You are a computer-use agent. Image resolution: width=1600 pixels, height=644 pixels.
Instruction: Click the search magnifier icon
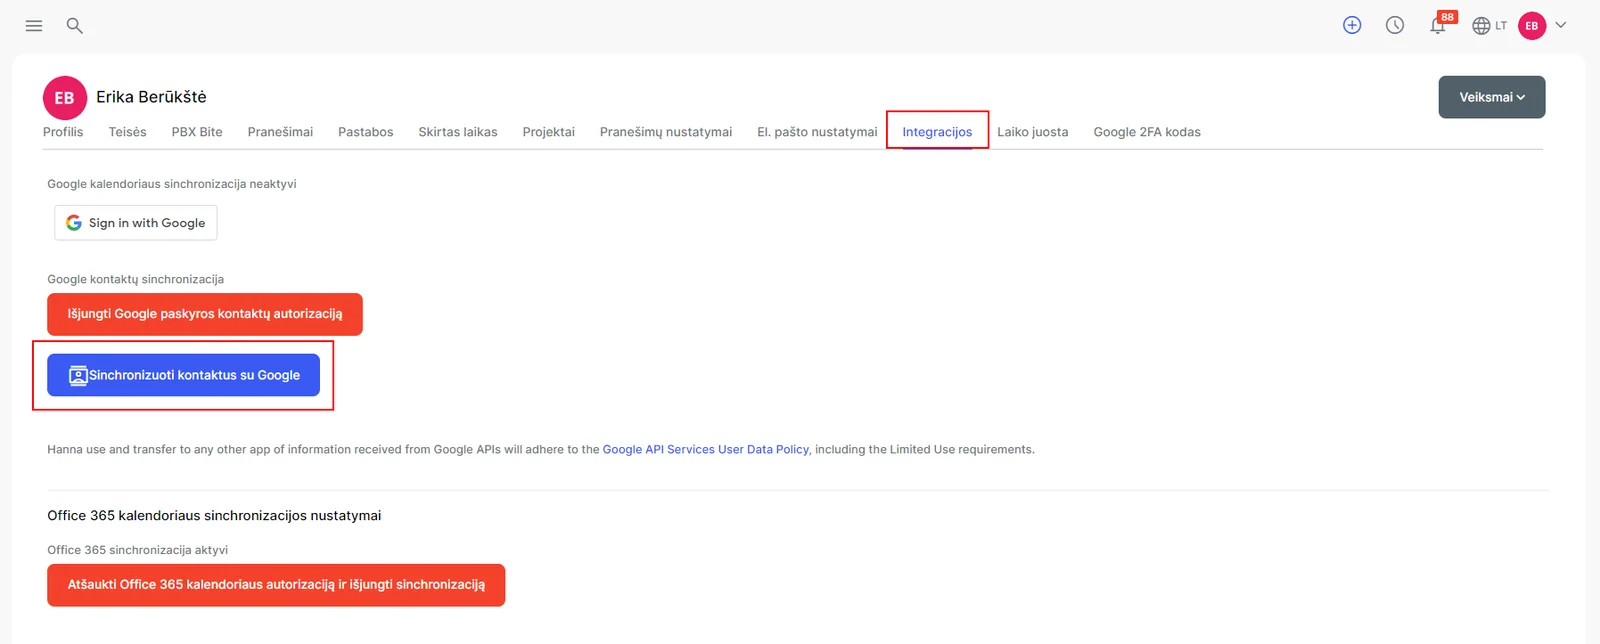[74, 26]
